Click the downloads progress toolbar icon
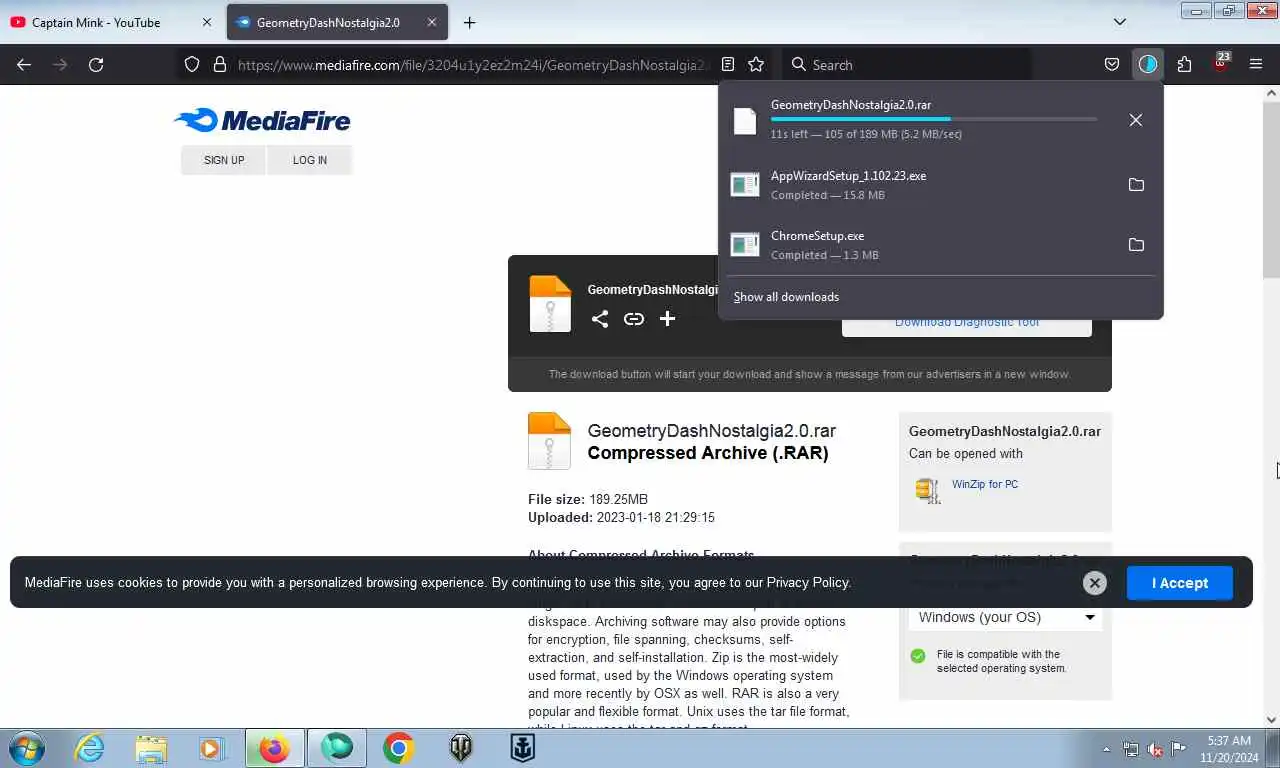This screenshot has height=768, width=1280. [1147, 64]
